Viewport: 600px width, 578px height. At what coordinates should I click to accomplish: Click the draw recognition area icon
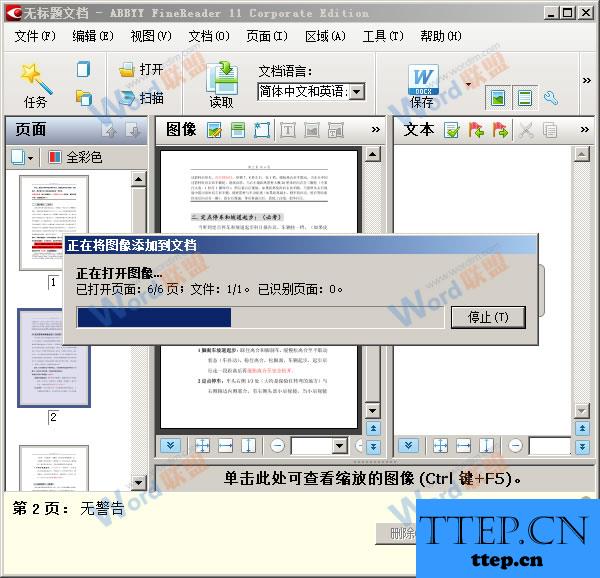tap(262, 130)
